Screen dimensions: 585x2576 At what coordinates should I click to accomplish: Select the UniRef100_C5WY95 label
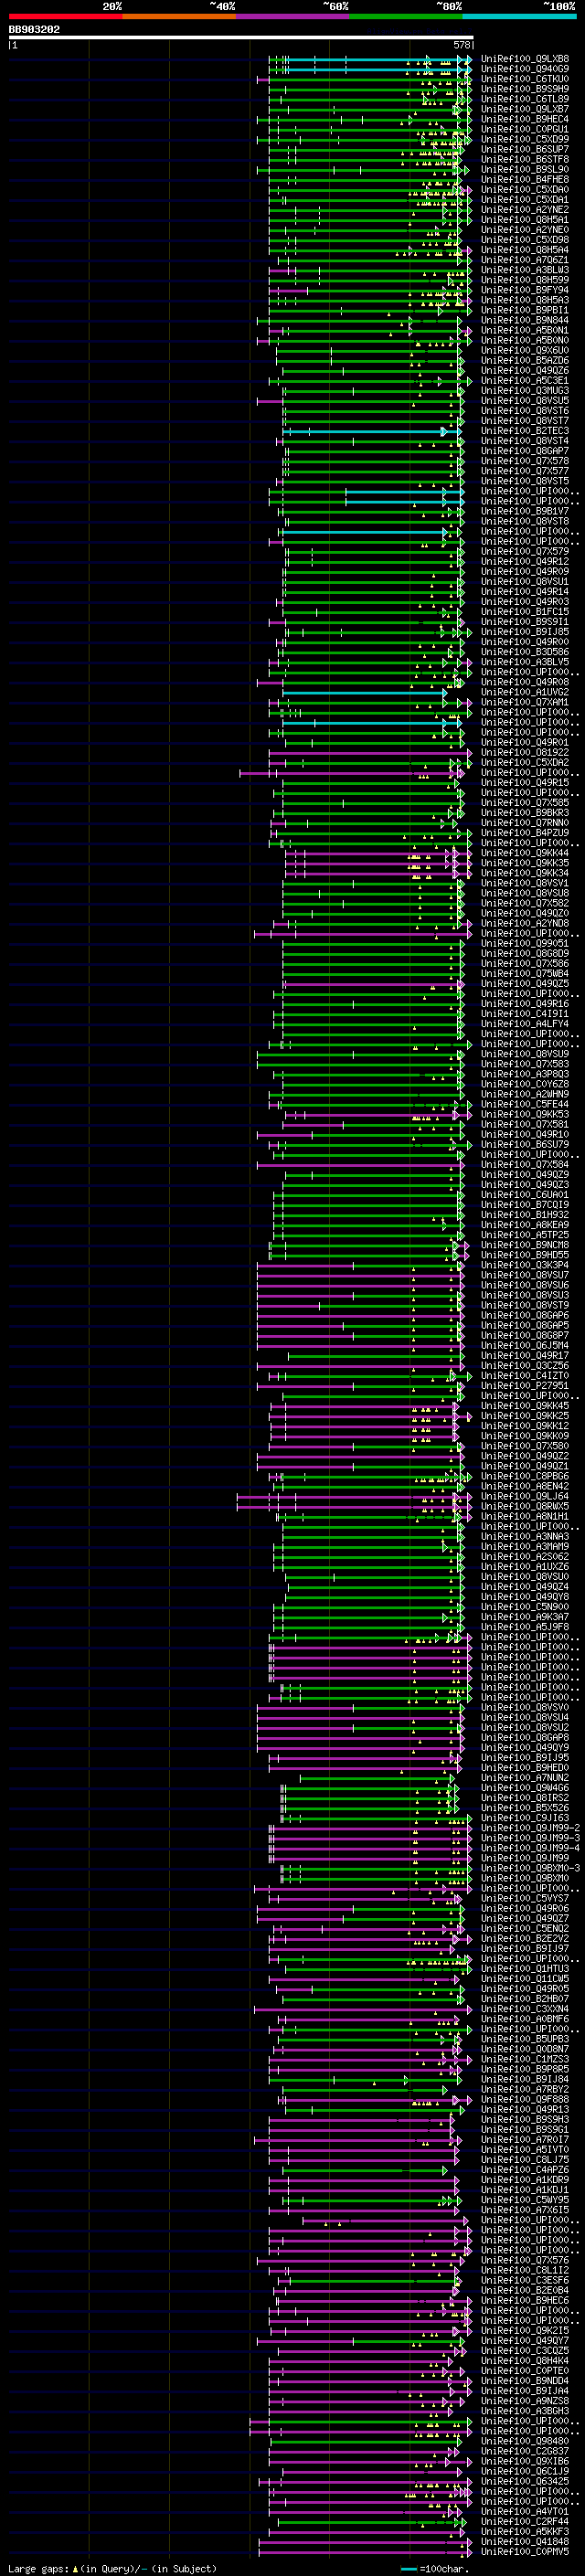click(525, 2199)
